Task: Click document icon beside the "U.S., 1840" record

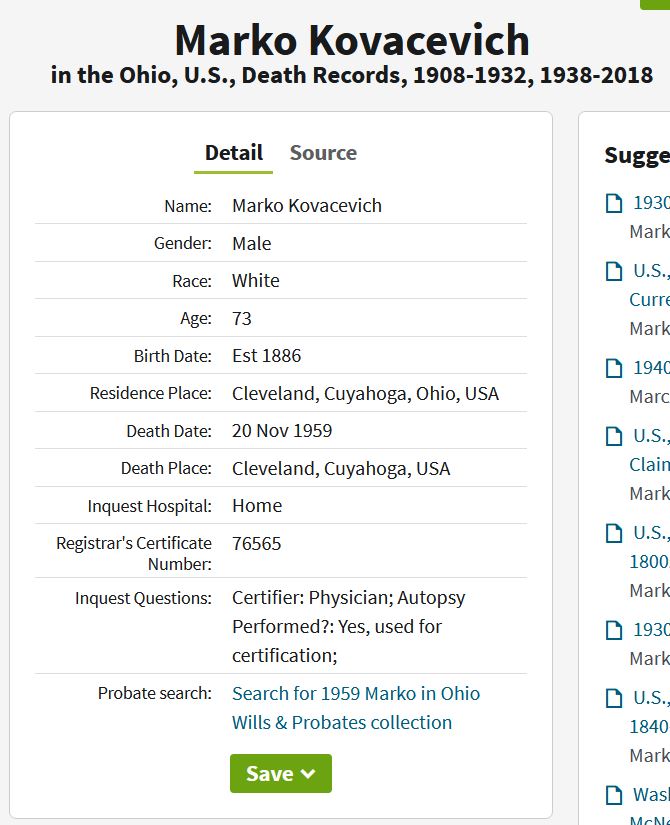Action: click(x=615, y=698)
